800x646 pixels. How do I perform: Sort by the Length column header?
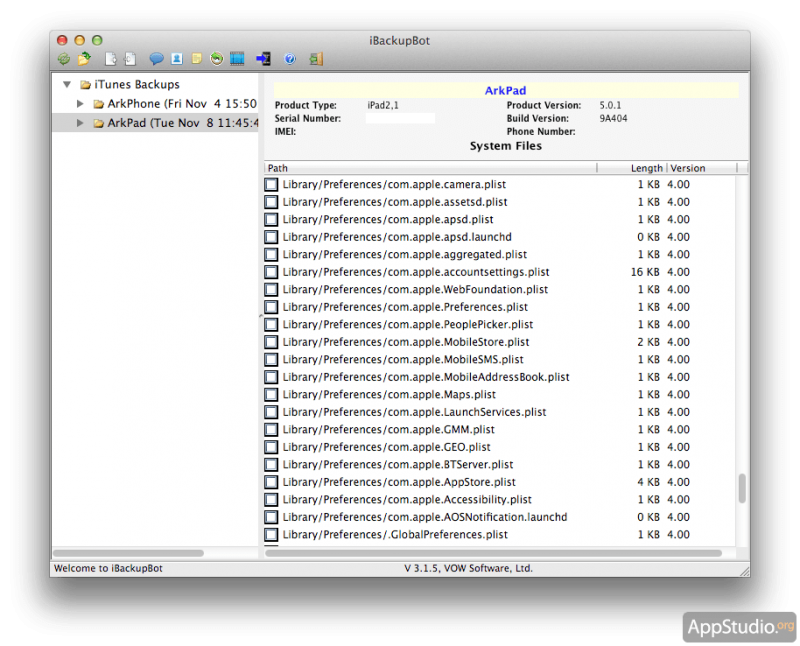click(x=632, y=168)
